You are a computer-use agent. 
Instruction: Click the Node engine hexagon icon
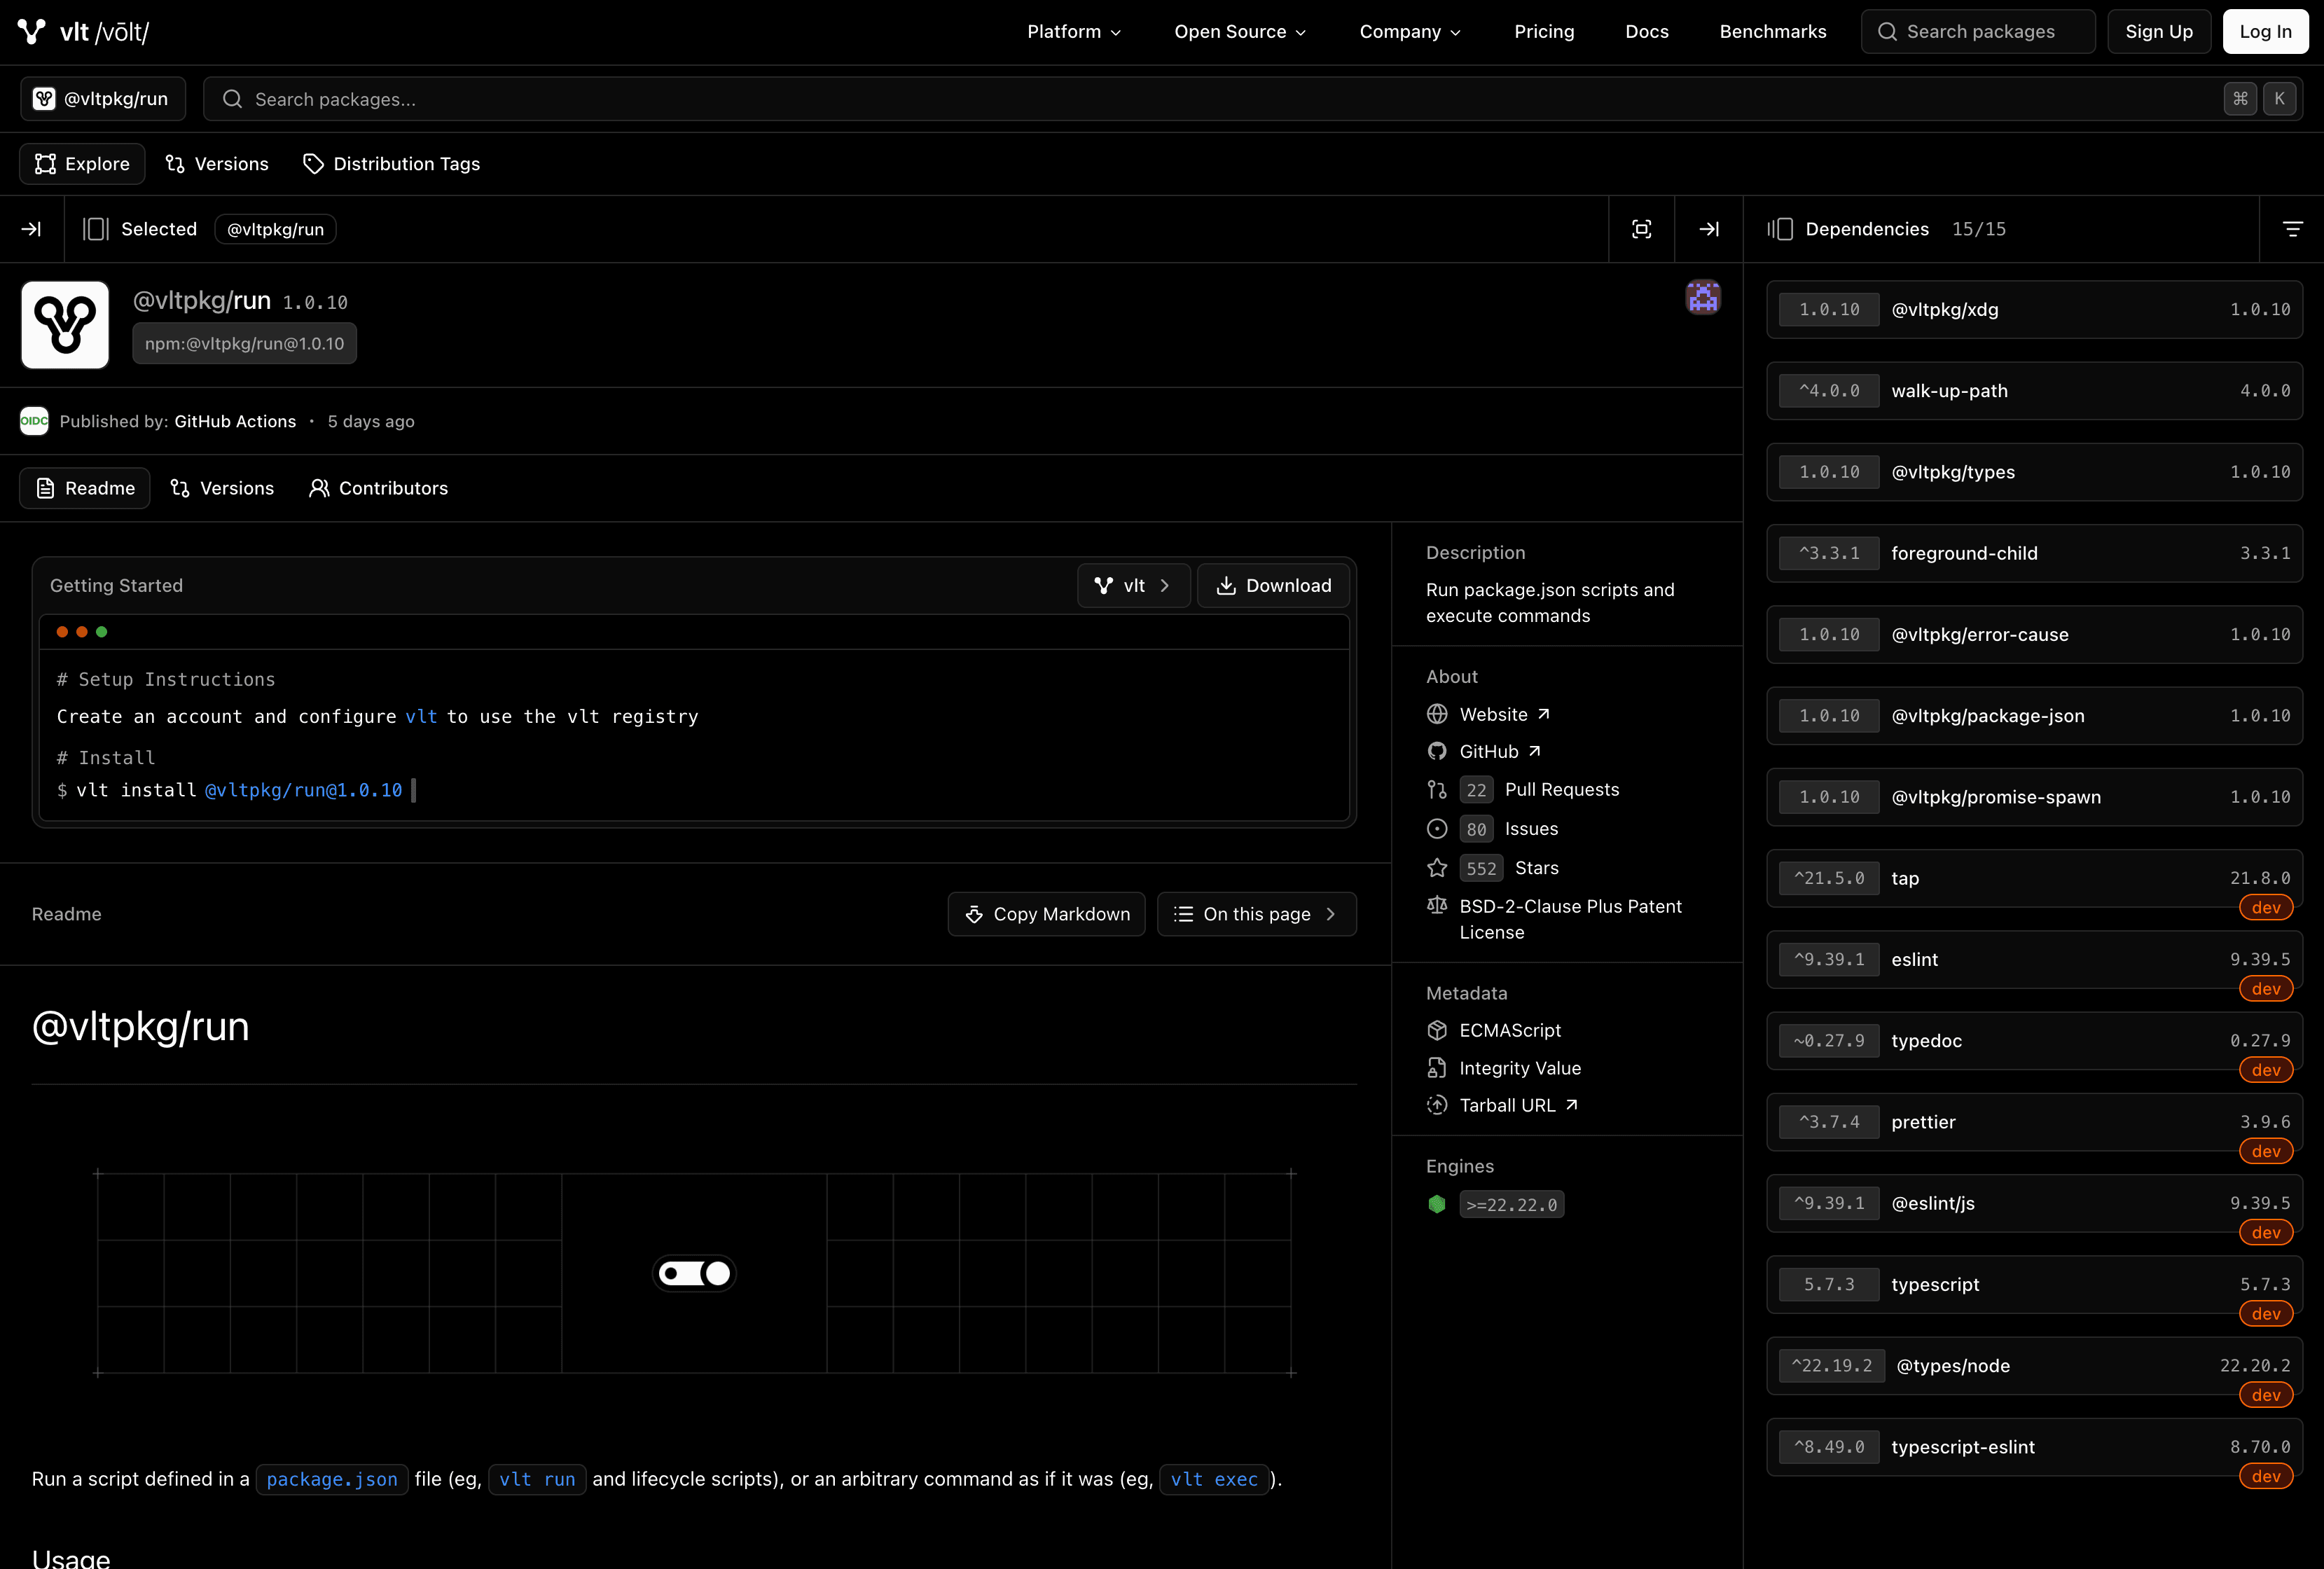coord(1437,1204)
